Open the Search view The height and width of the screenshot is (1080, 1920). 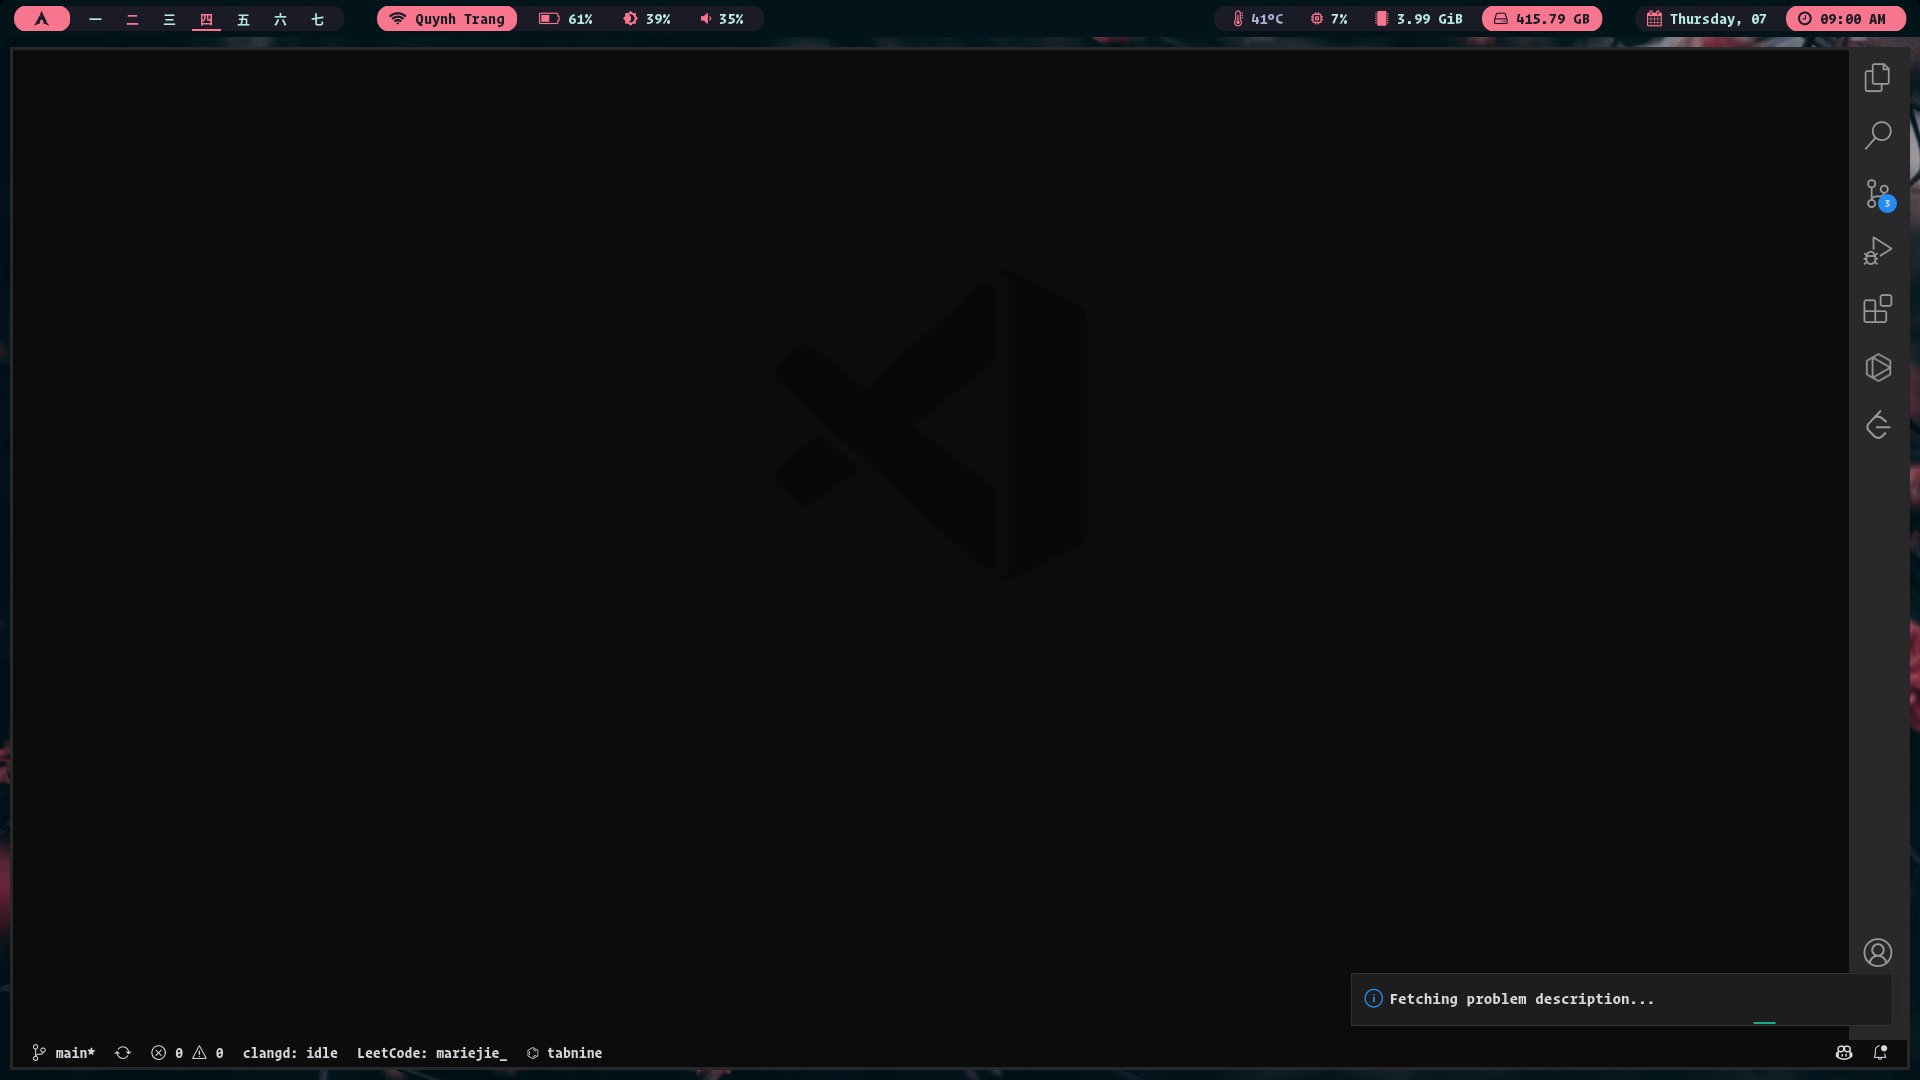click(x=1877, y=135)
